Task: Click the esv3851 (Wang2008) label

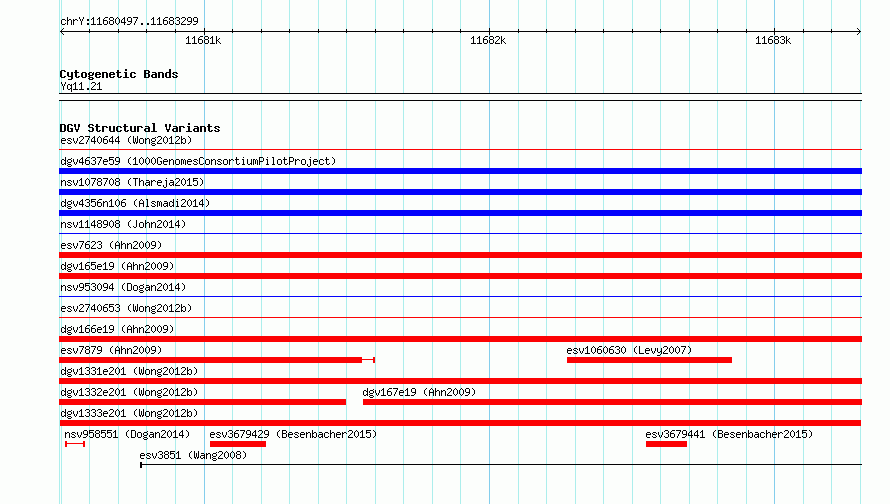Action: tap(194, 455)
